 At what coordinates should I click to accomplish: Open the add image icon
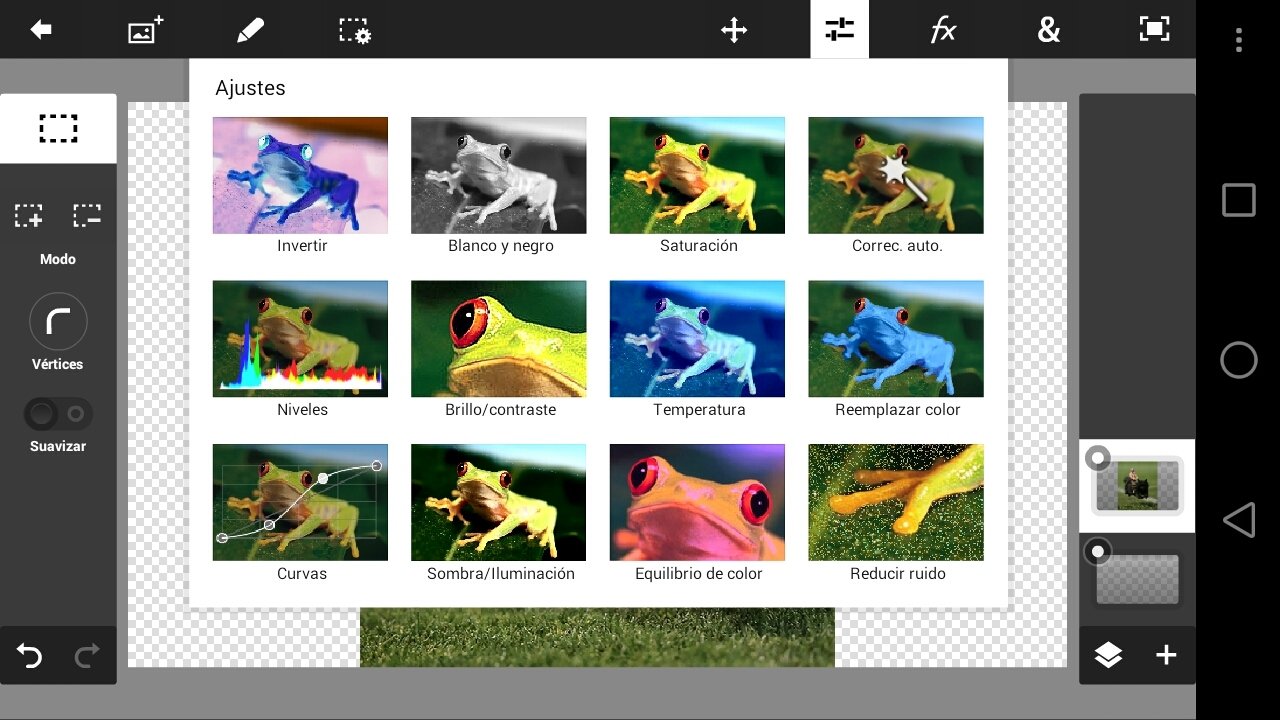(146, 30)
